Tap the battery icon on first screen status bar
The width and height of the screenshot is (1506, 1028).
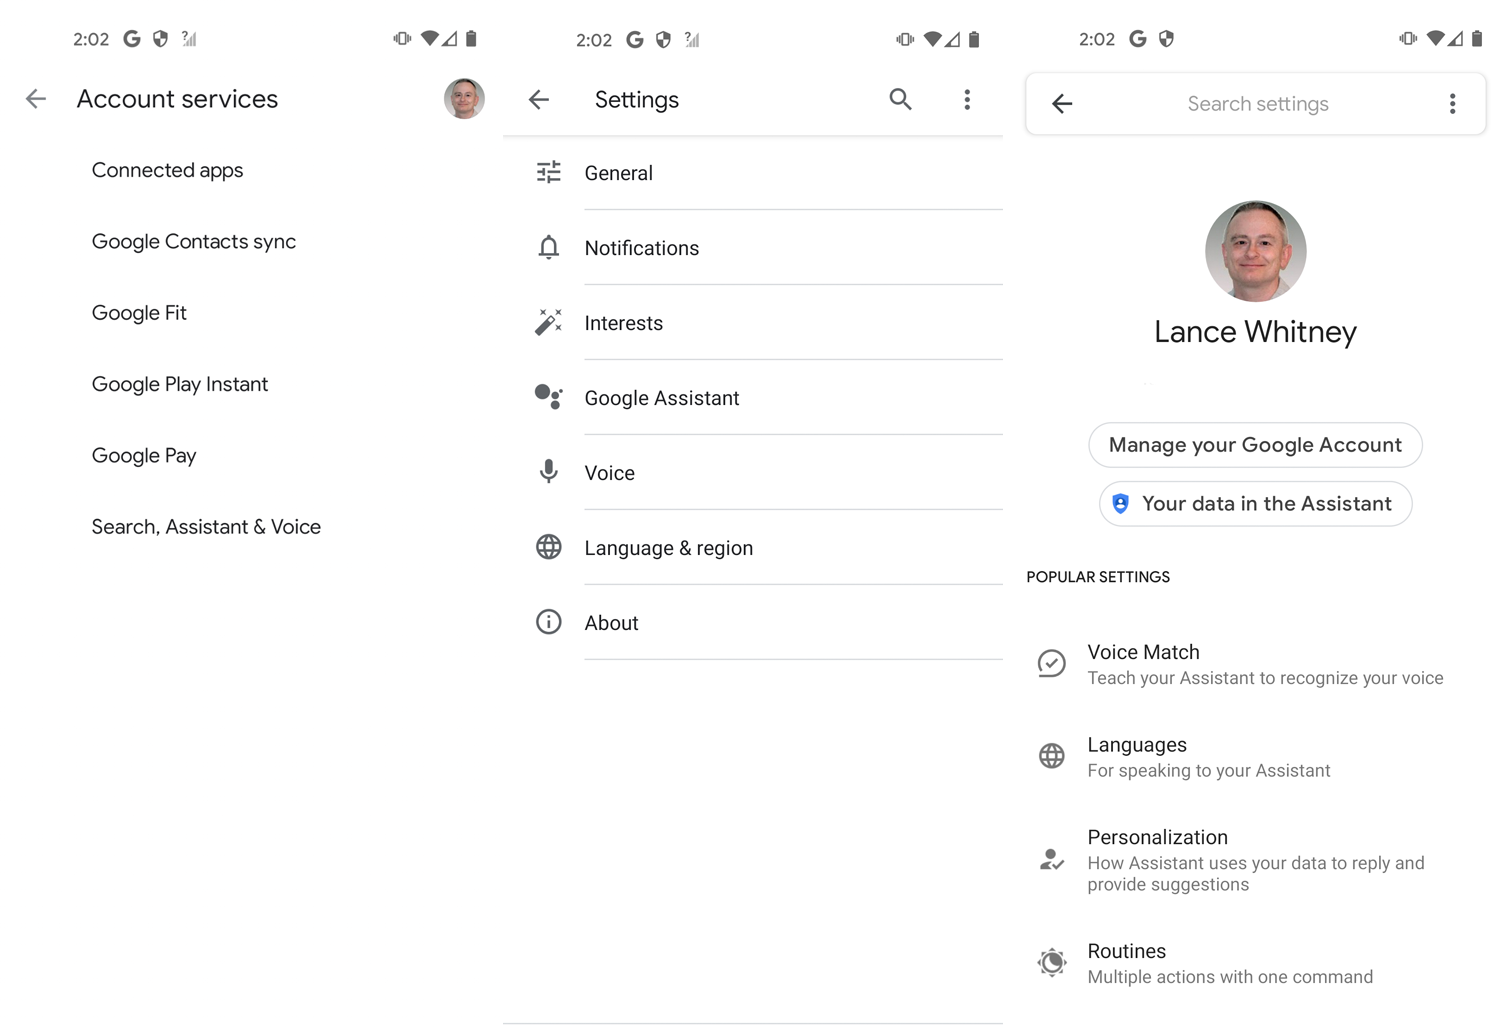tap(471, 39)
